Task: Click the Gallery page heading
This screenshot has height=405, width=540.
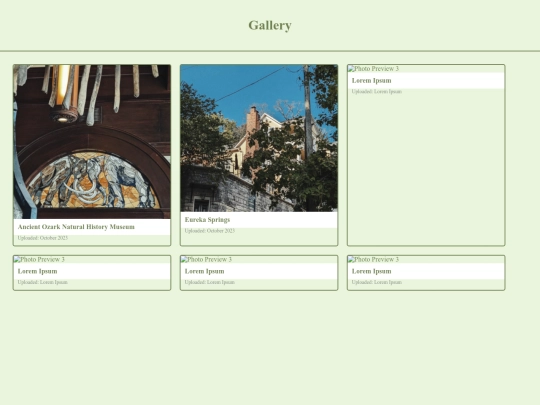Action: pyautogui.click(x=270, y=25)
